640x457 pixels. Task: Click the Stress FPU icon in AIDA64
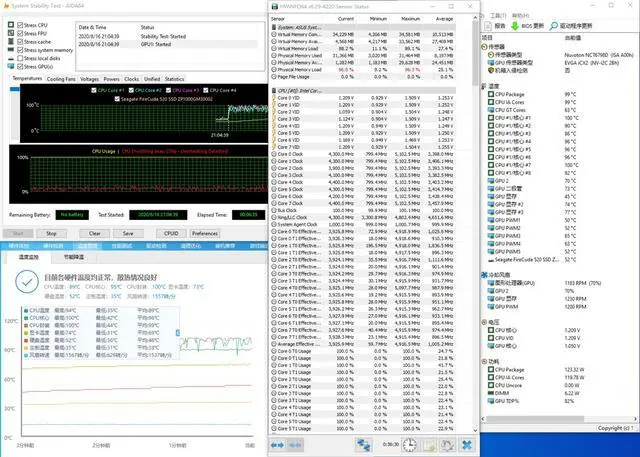11,33
